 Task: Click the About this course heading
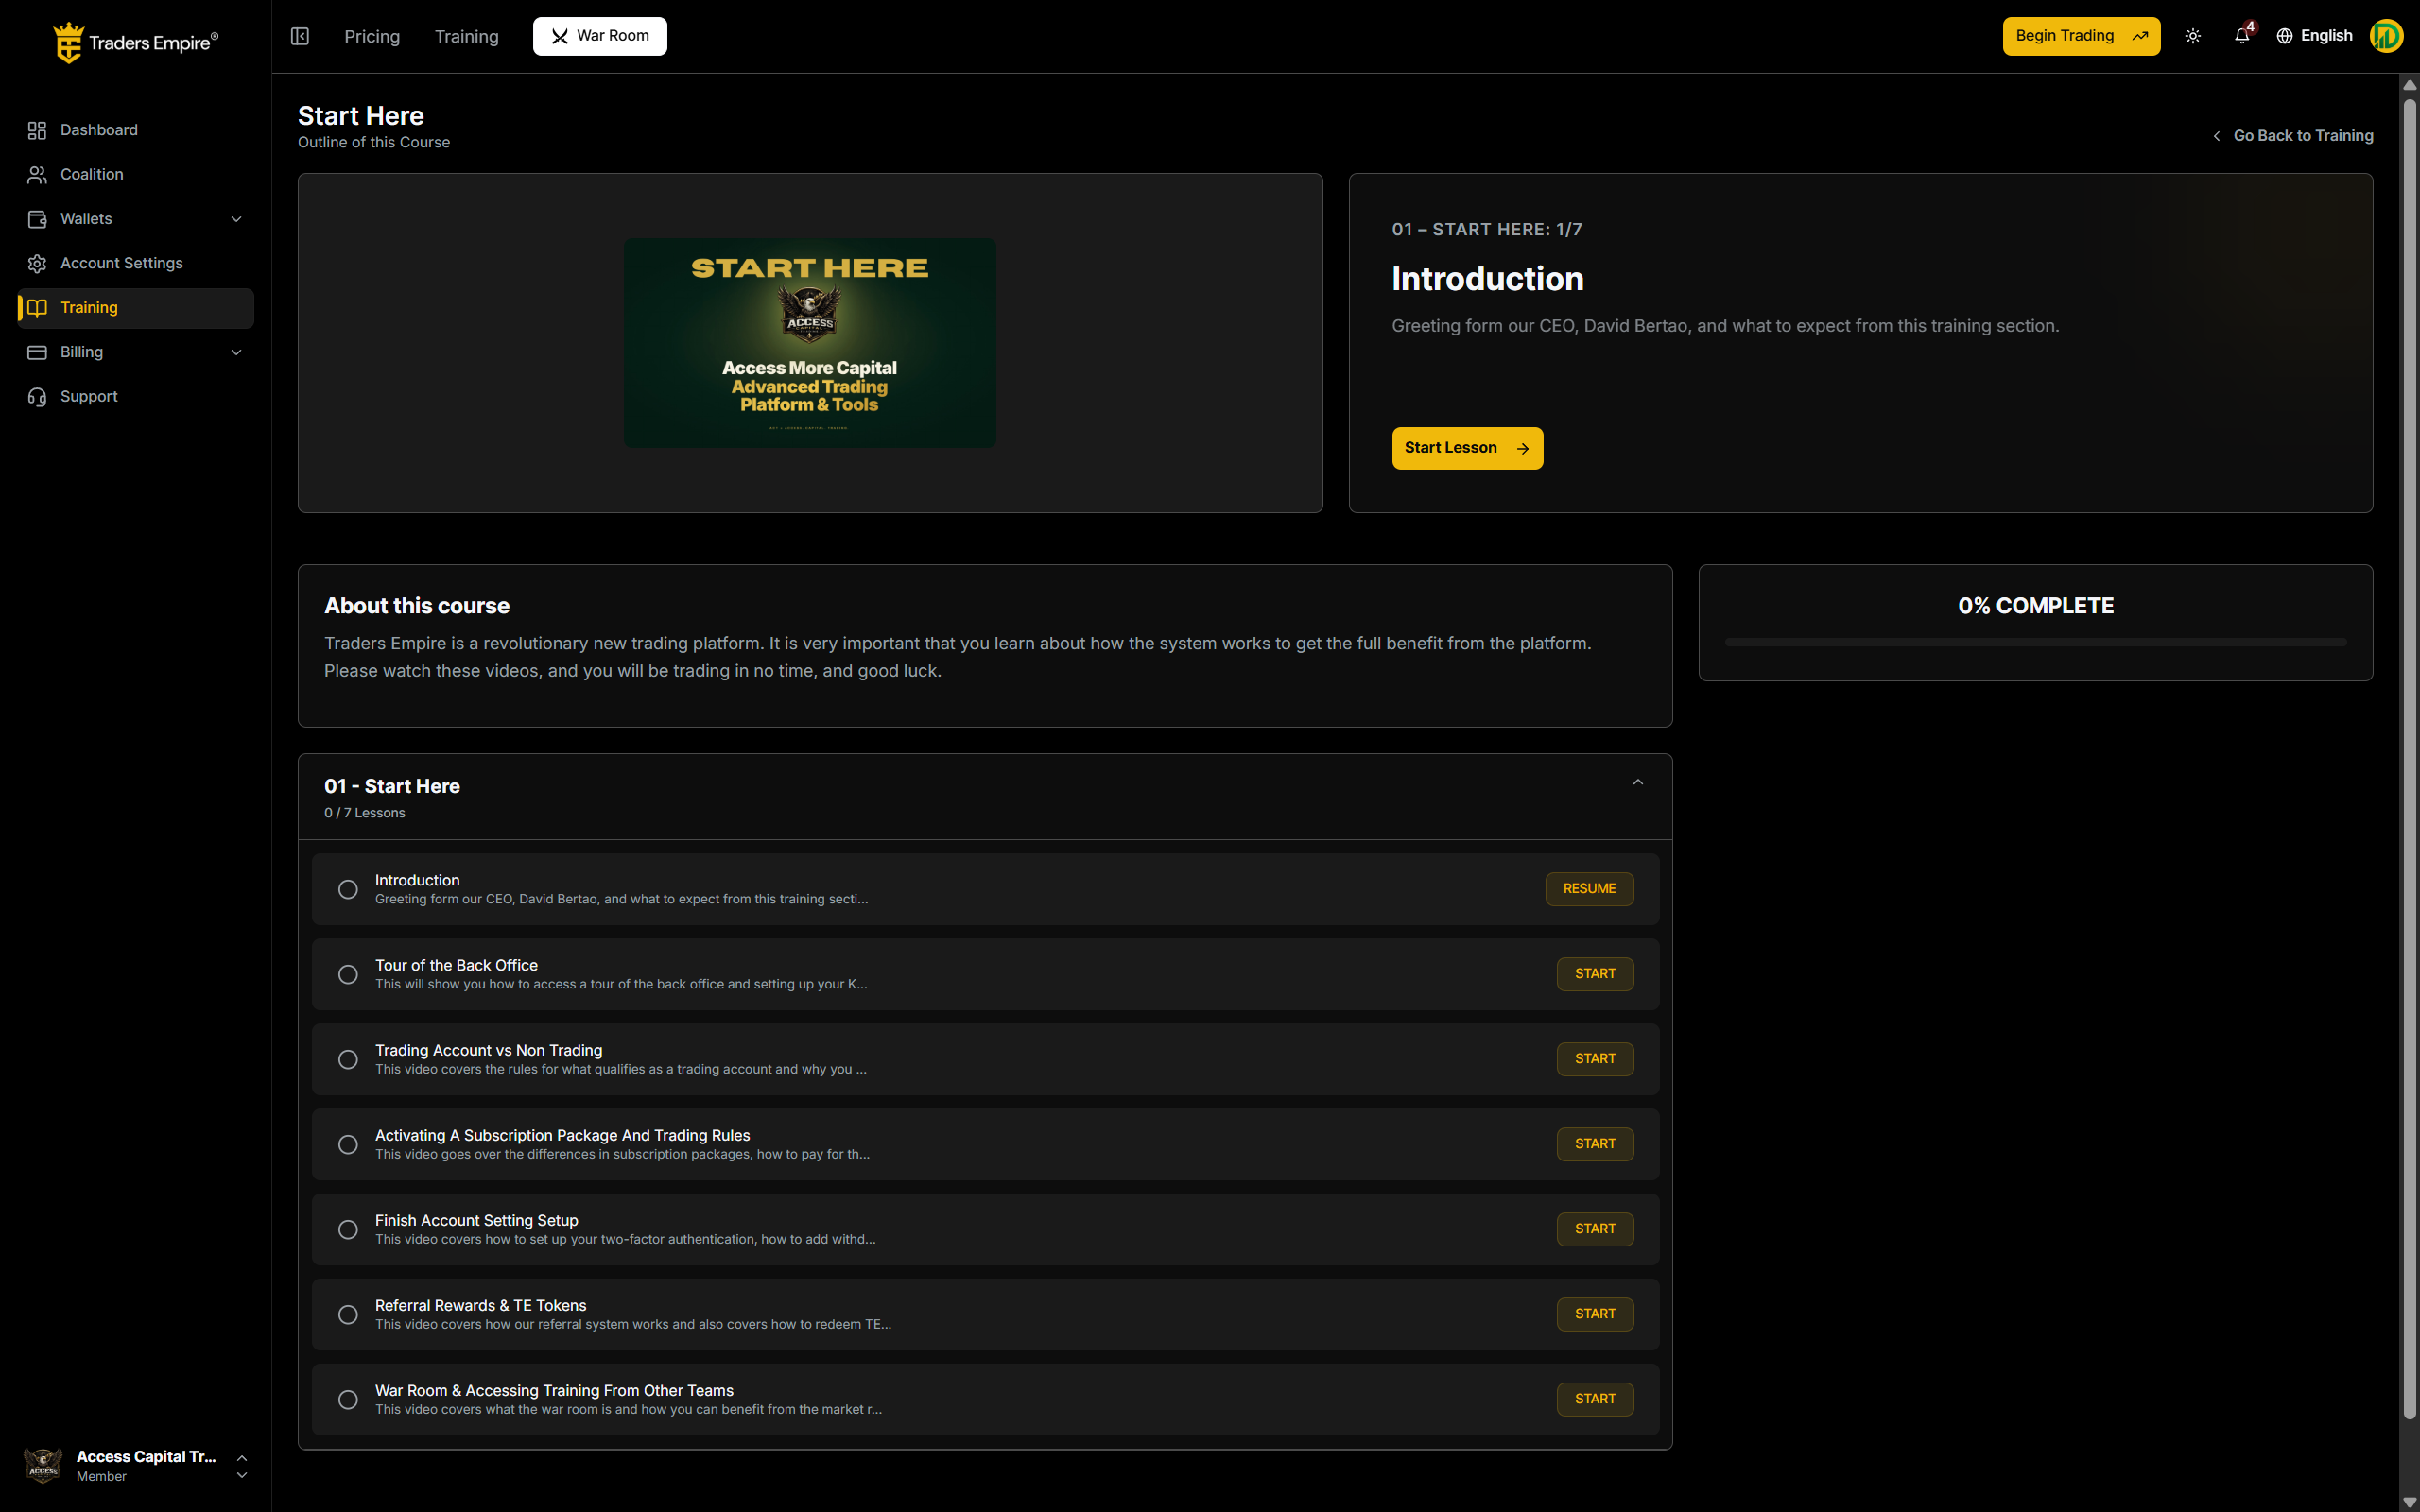[x=416, y=606]
